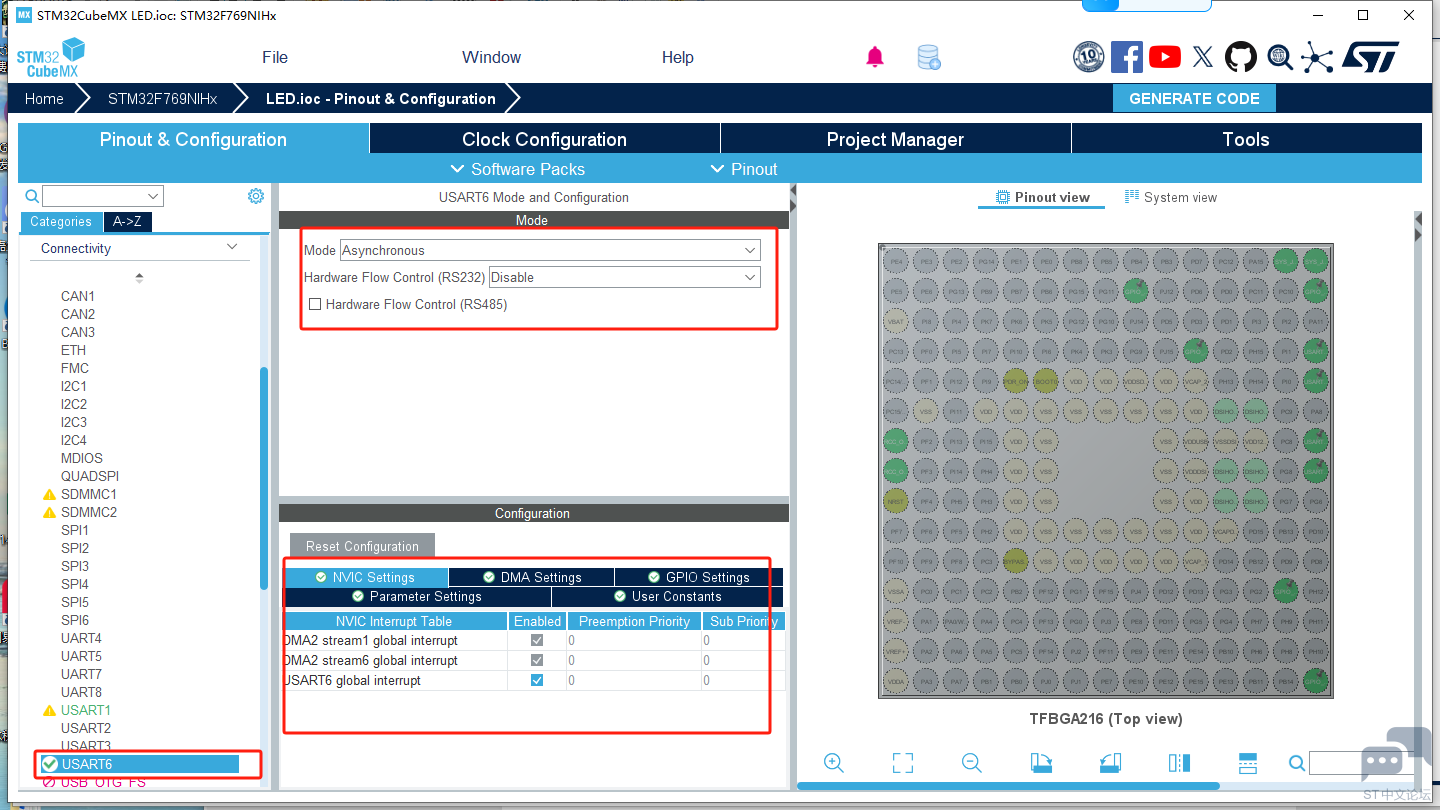1440x810 pixels.
Task: Go to the Home breadcrumb
Action: [44, 99]
